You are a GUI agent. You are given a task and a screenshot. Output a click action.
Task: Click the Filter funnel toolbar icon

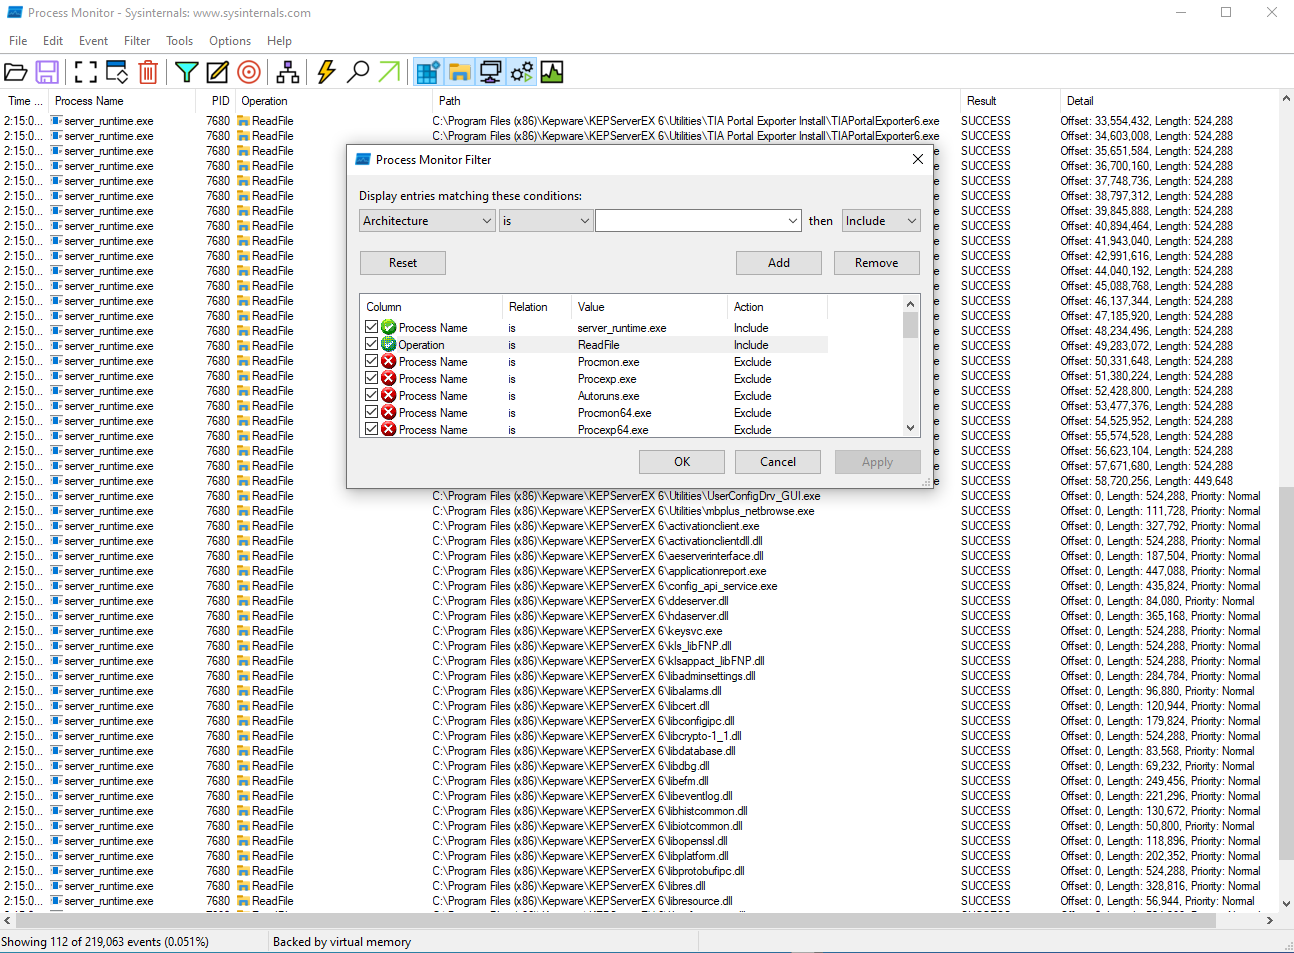coord(186,72)
